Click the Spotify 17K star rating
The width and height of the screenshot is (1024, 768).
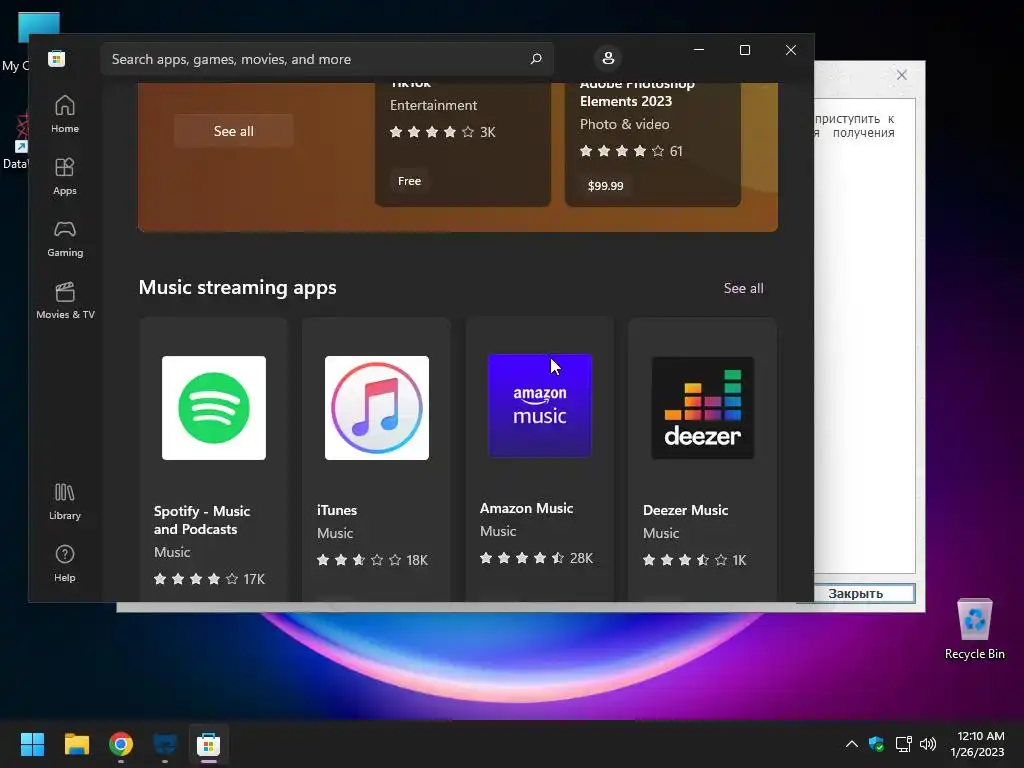[209, 579]
